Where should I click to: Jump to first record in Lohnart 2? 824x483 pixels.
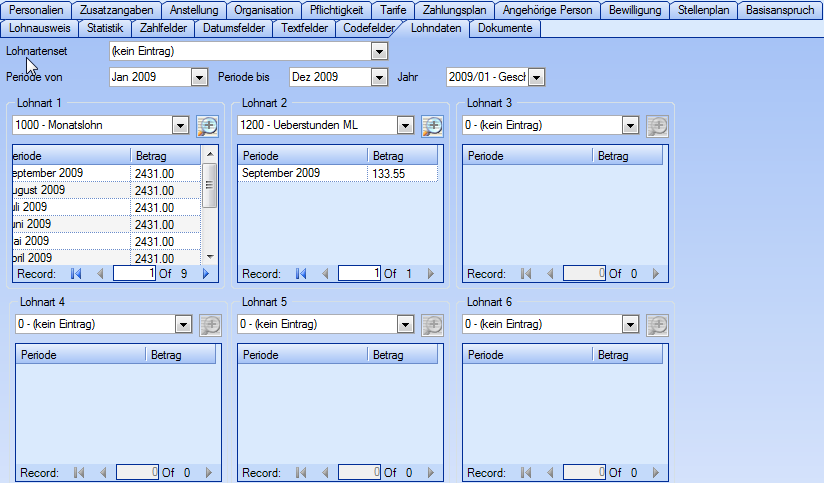click(301, 273)
